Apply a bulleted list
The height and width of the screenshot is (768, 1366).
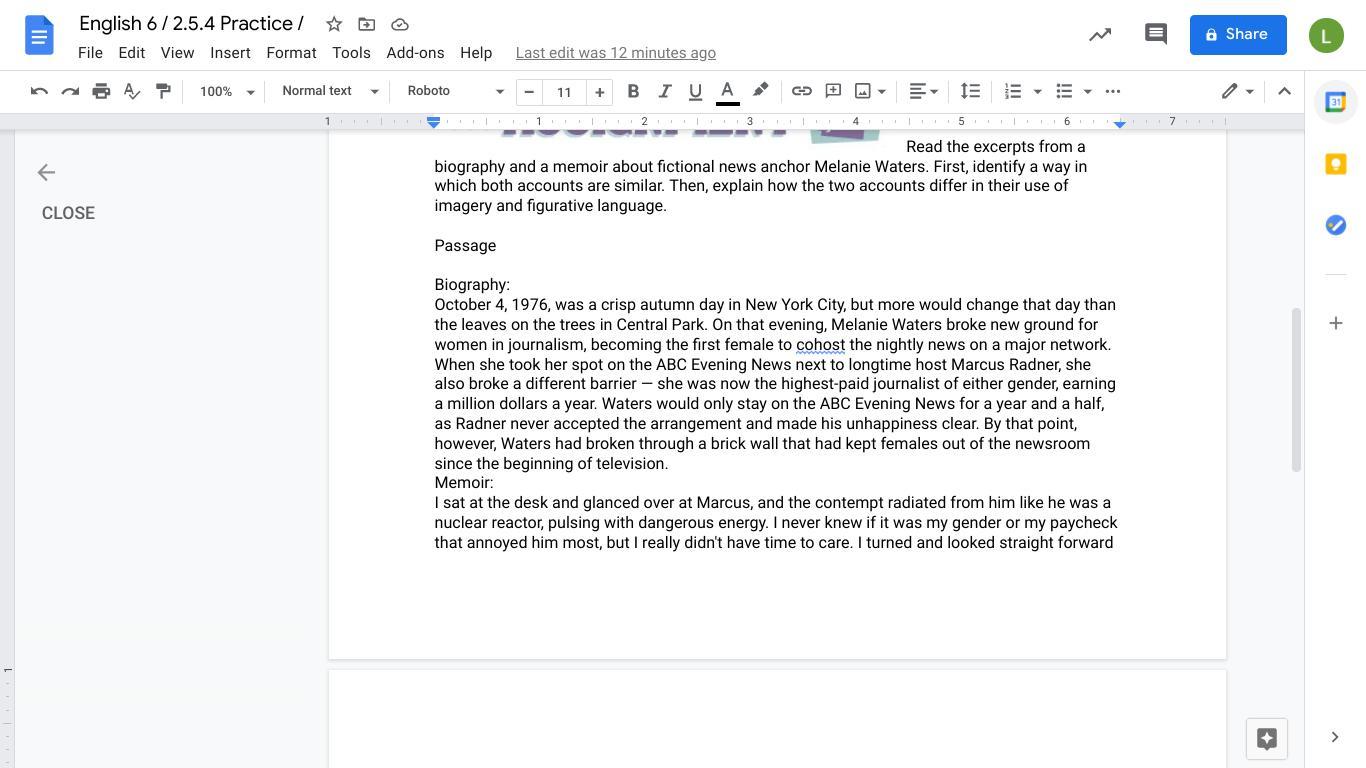click(x=1064, y=91)
